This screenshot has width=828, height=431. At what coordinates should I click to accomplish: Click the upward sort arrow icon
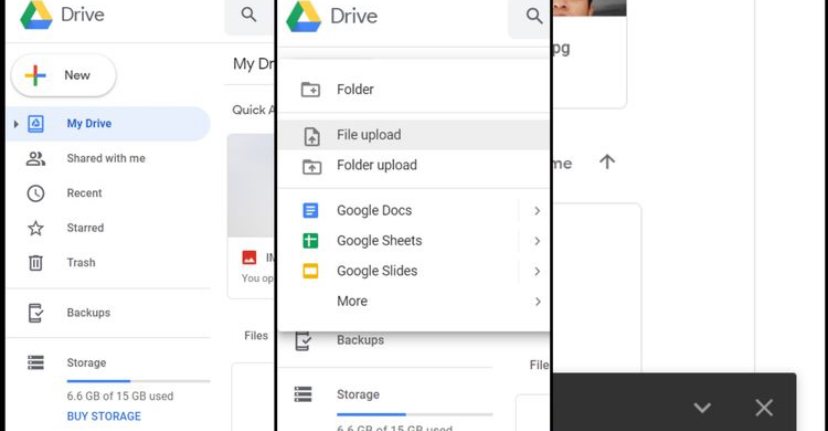click(607, 162)
